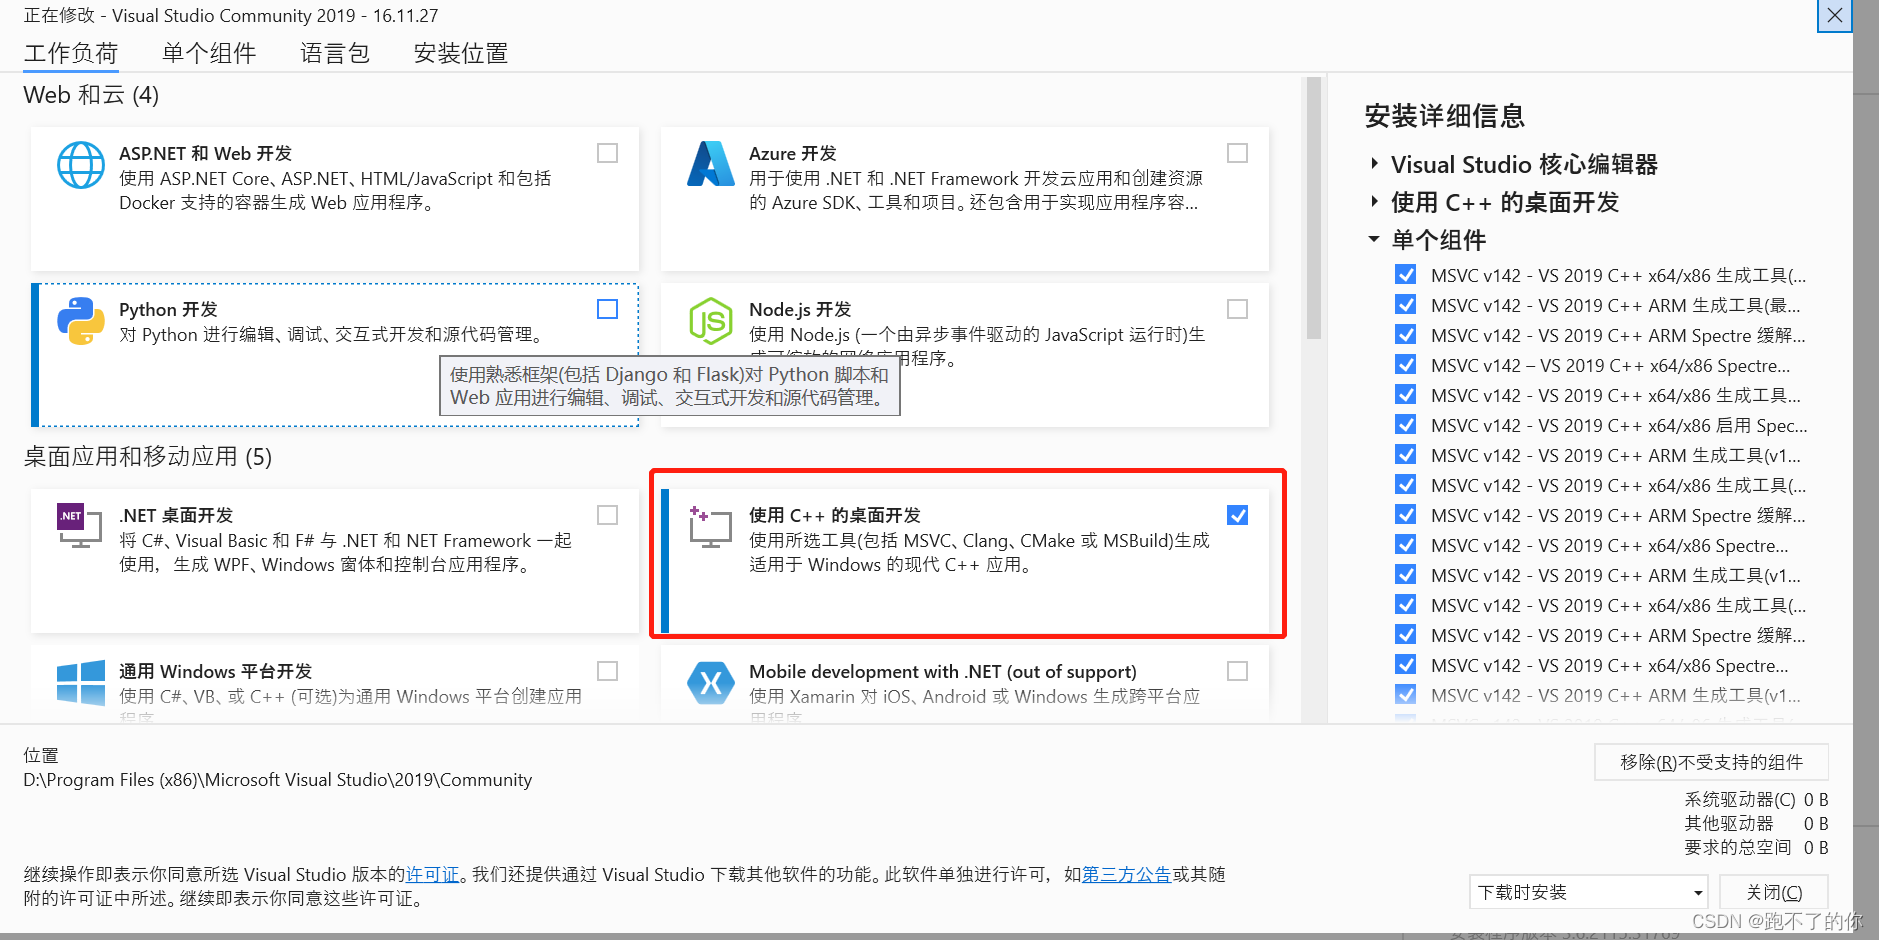1879x940 pixels.
Task: Click the Node.js hexagon logo icon
Action: point(711,321)
